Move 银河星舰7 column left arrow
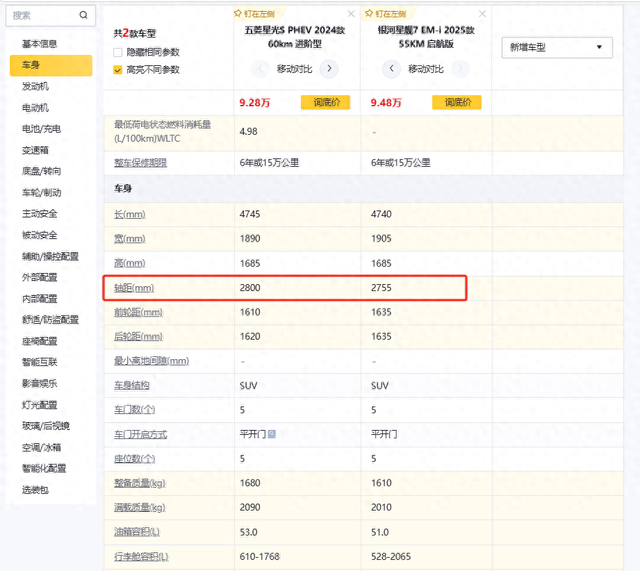The image size is (640, 571). [391, 69]
